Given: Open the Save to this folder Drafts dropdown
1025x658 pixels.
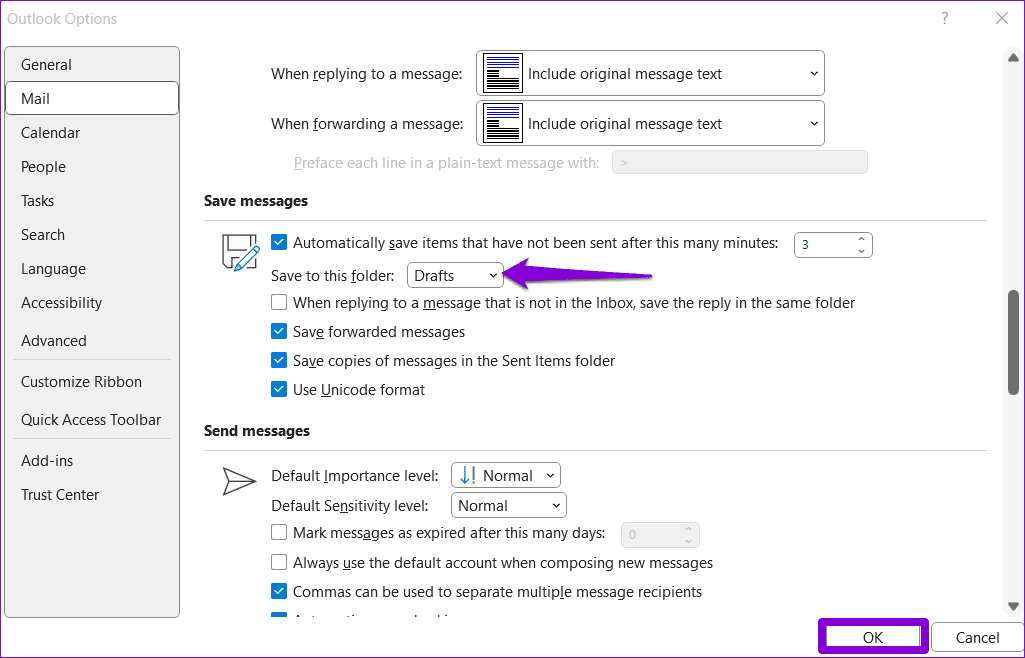Looking at the screenshot, I should [455, 275].
